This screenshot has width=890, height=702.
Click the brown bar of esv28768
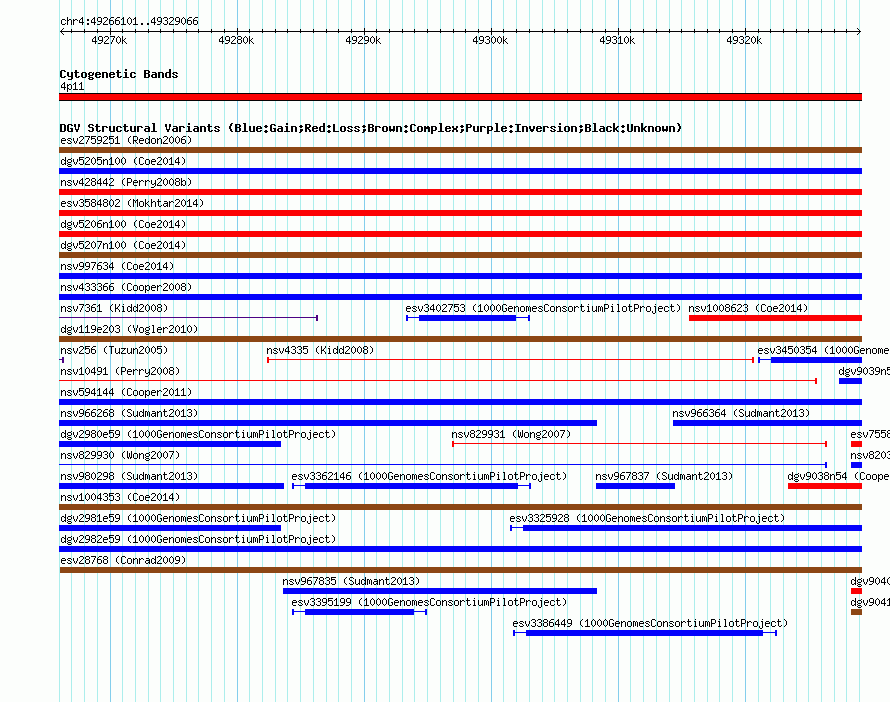(x=460, y=570)
